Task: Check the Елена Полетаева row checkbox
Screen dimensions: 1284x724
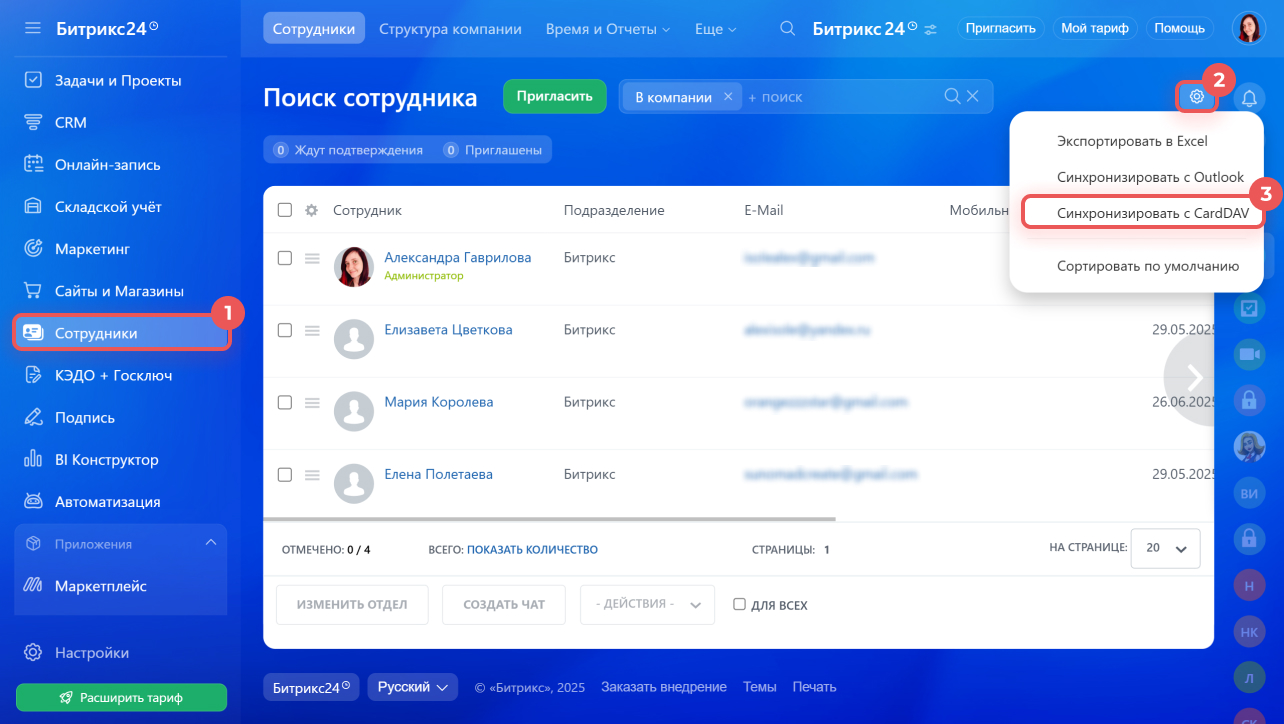Action: coord(285,474)
